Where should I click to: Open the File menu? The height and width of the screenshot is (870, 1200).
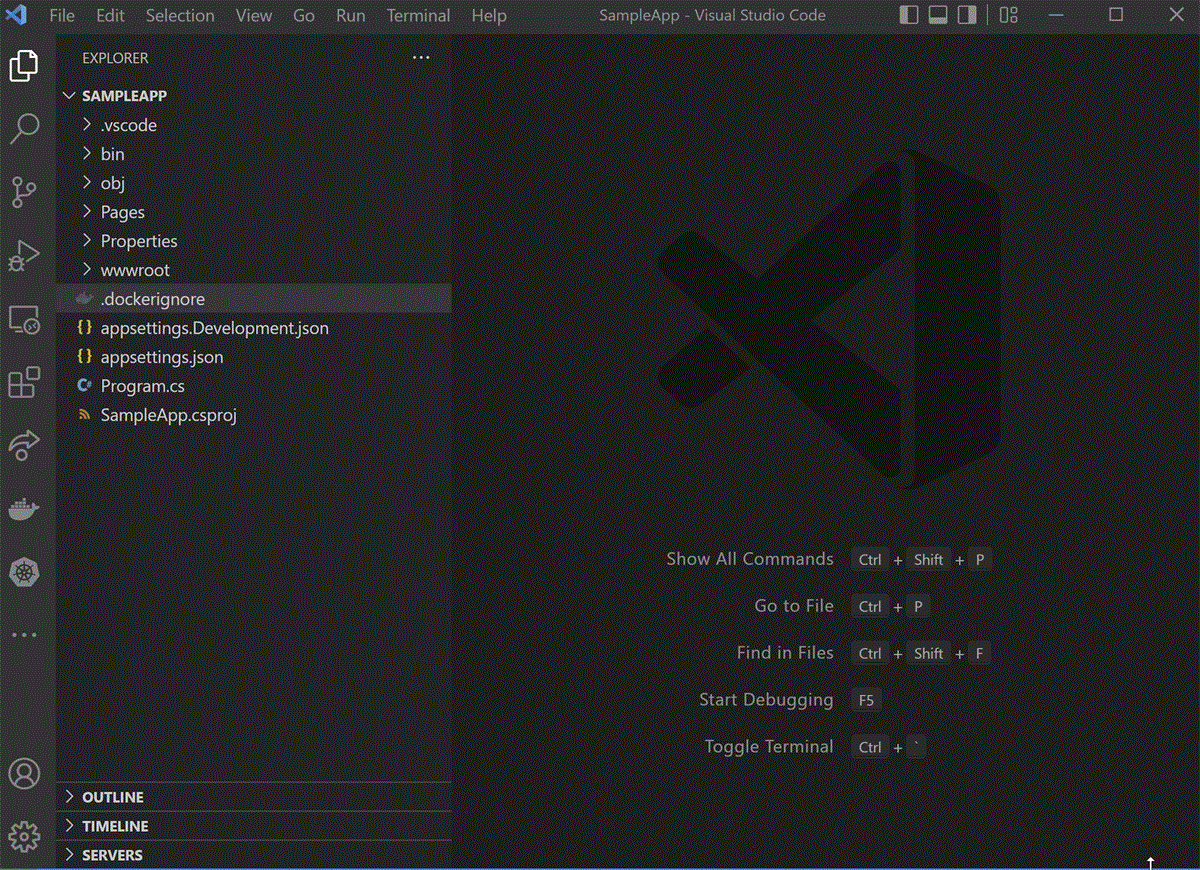click(62, 16)
